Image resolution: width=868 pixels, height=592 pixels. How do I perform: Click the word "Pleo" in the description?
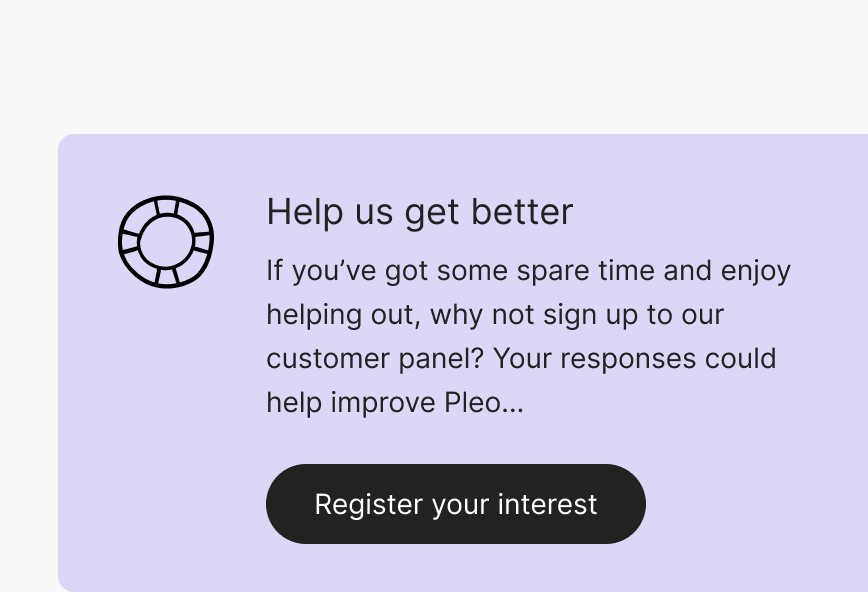tap(473, 403)
